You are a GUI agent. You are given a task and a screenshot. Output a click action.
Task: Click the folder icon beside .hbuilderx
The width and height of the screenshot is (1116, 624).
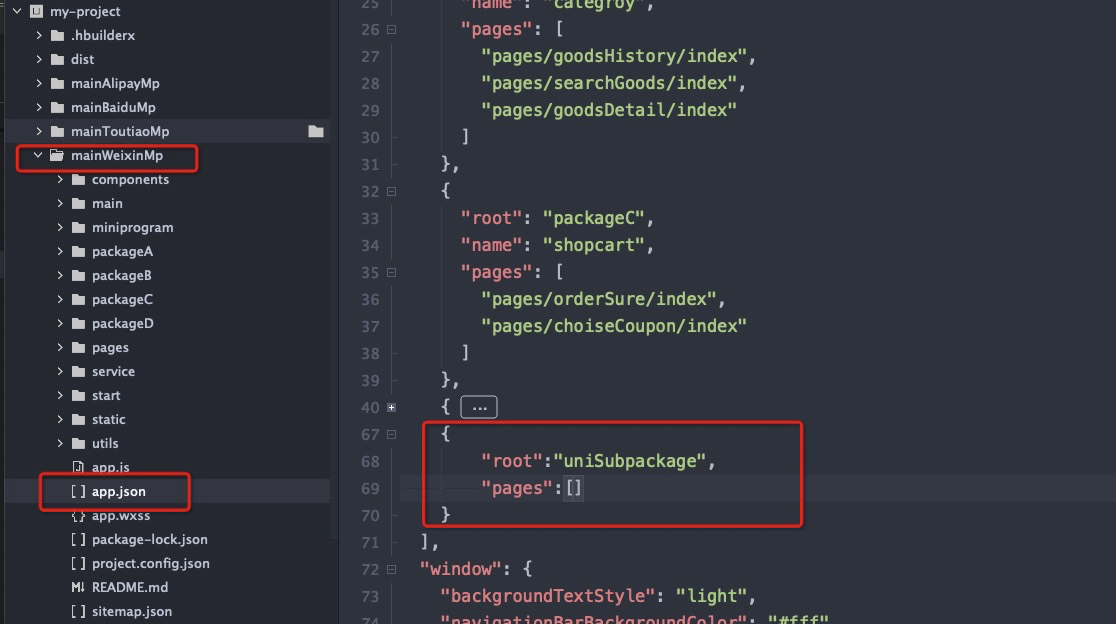pos(58,36)
